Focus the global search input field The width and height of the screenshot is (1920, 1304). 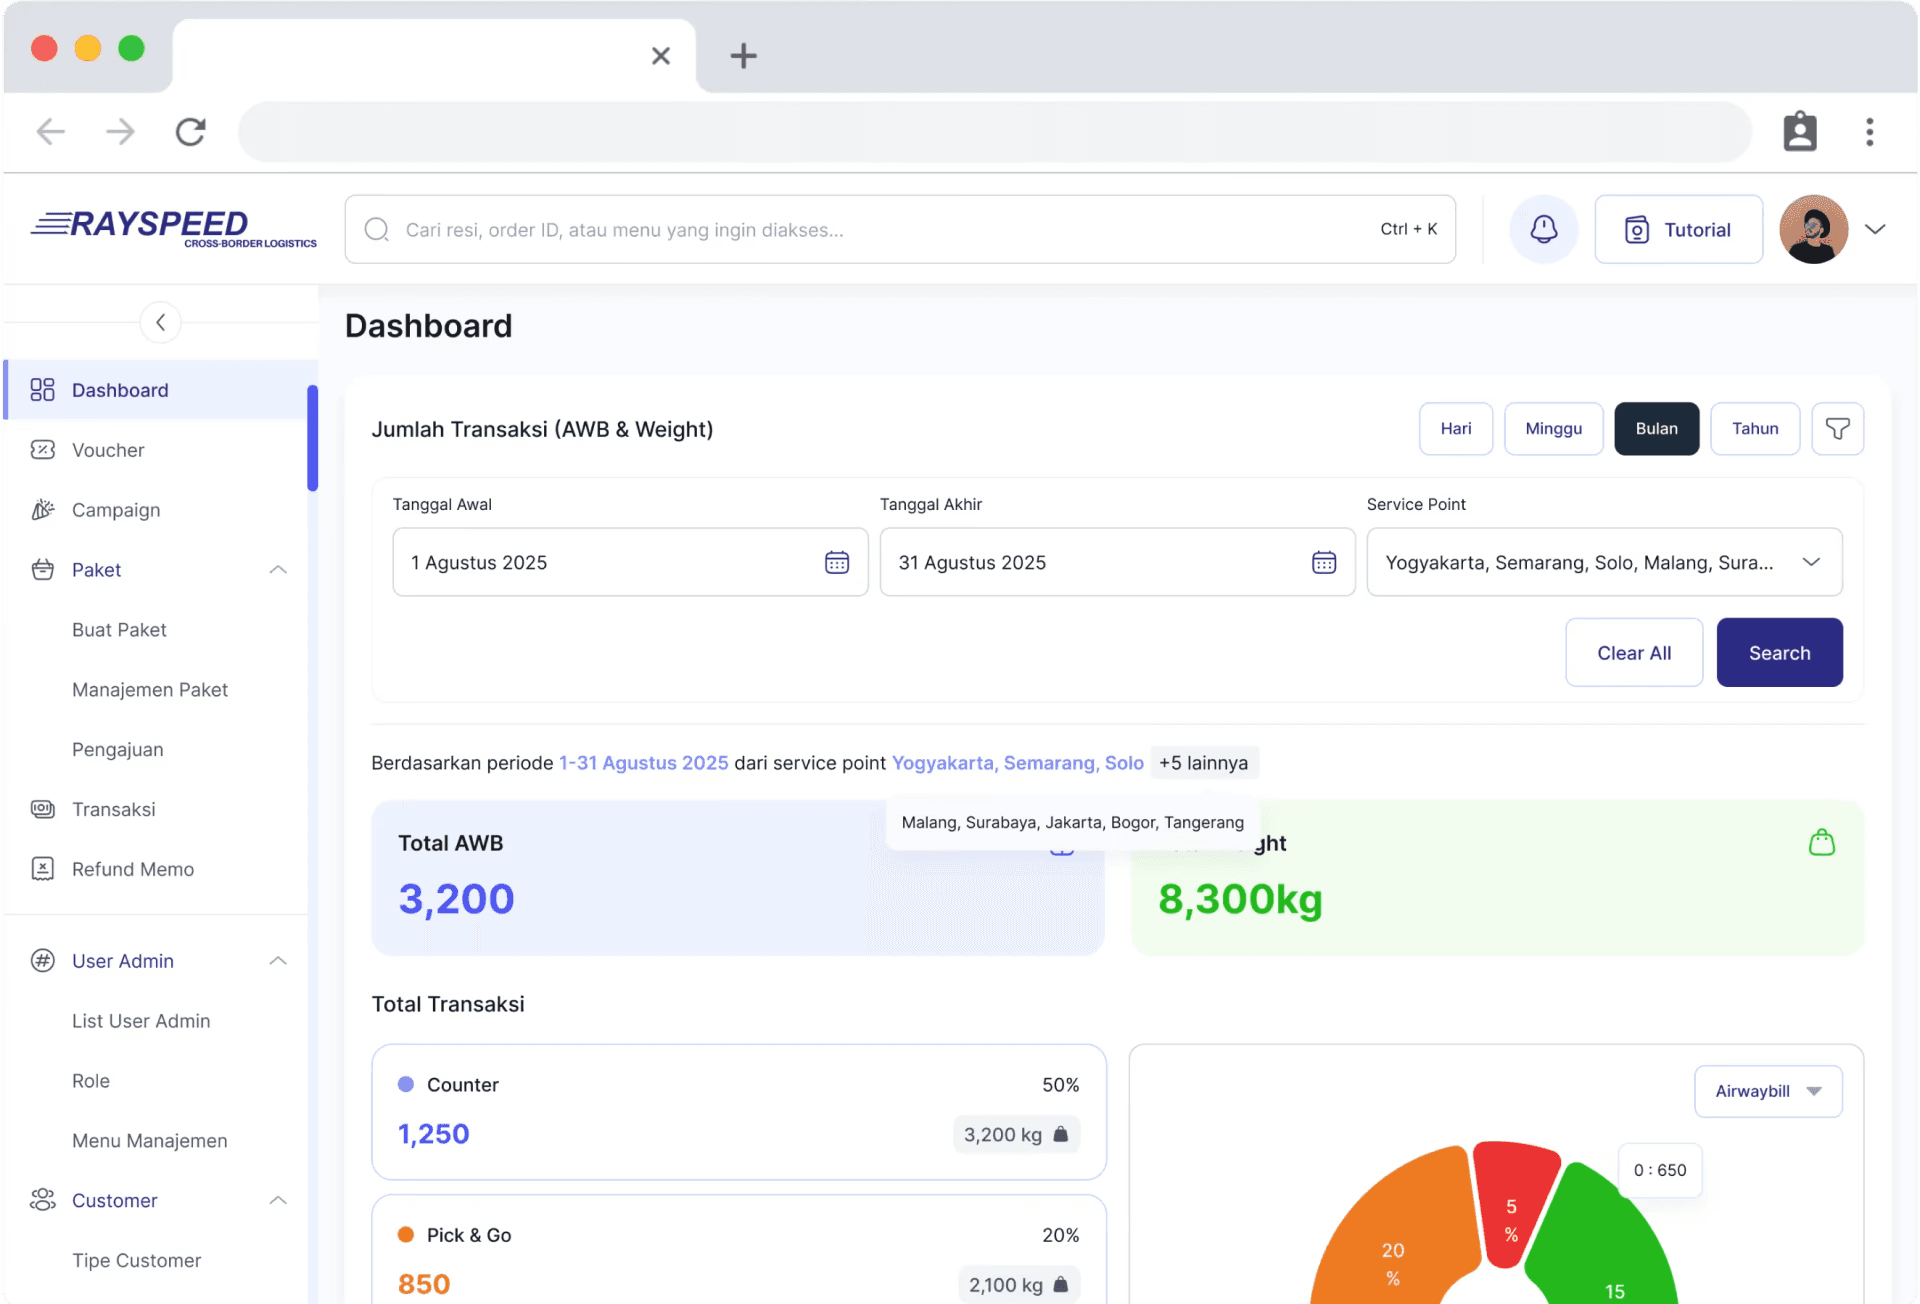pyautogui.click(x=880, y=230)
